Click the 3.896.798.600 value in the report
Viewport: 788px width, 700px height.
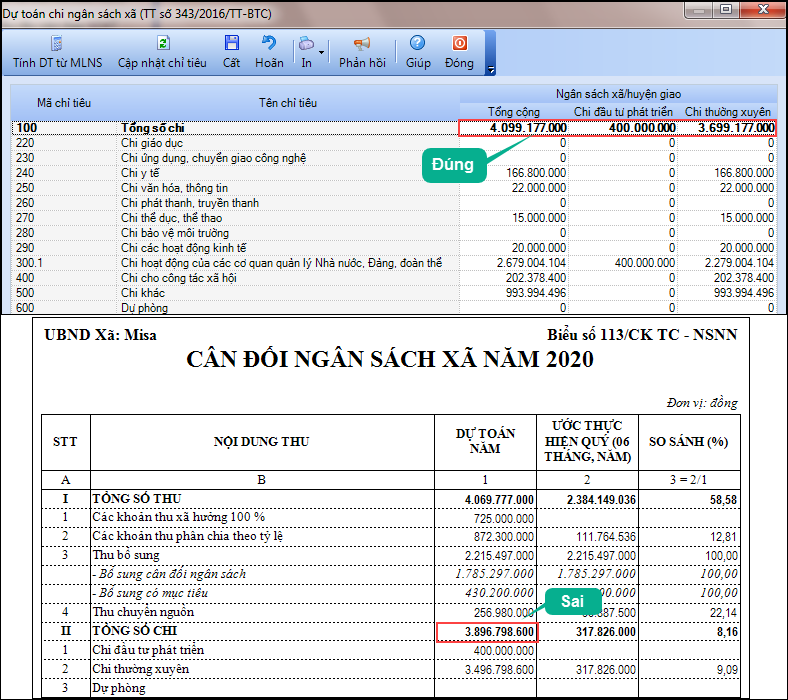pyautogui.click(x=499, y=632)
